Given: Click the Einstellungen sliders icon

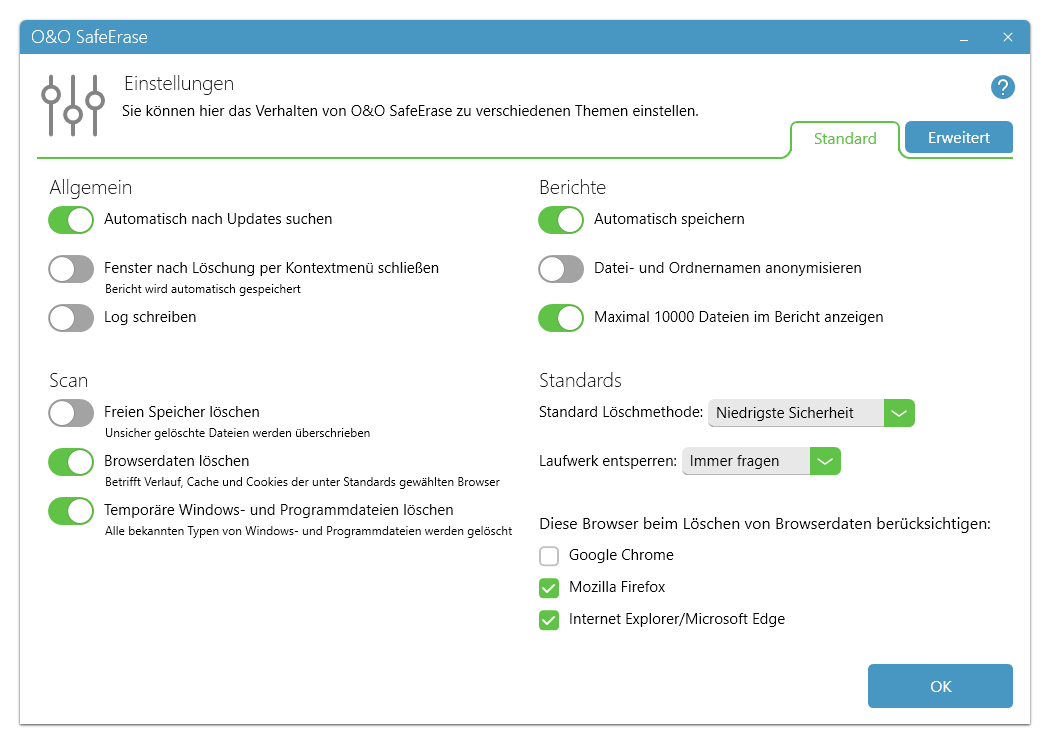Looking at the screenshot, I should coord(73,105).
